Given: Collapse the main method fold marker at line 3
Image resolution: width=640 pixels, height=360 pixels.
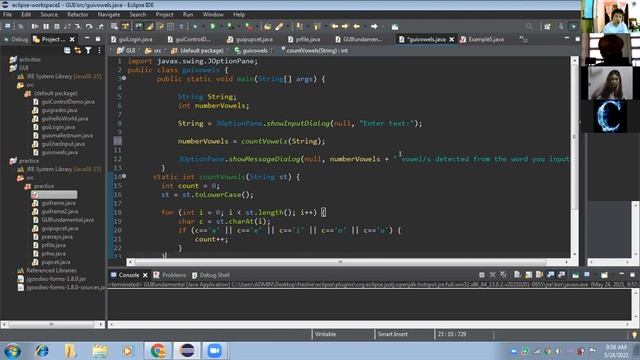Looking at the screenshot, I should 124,78.
